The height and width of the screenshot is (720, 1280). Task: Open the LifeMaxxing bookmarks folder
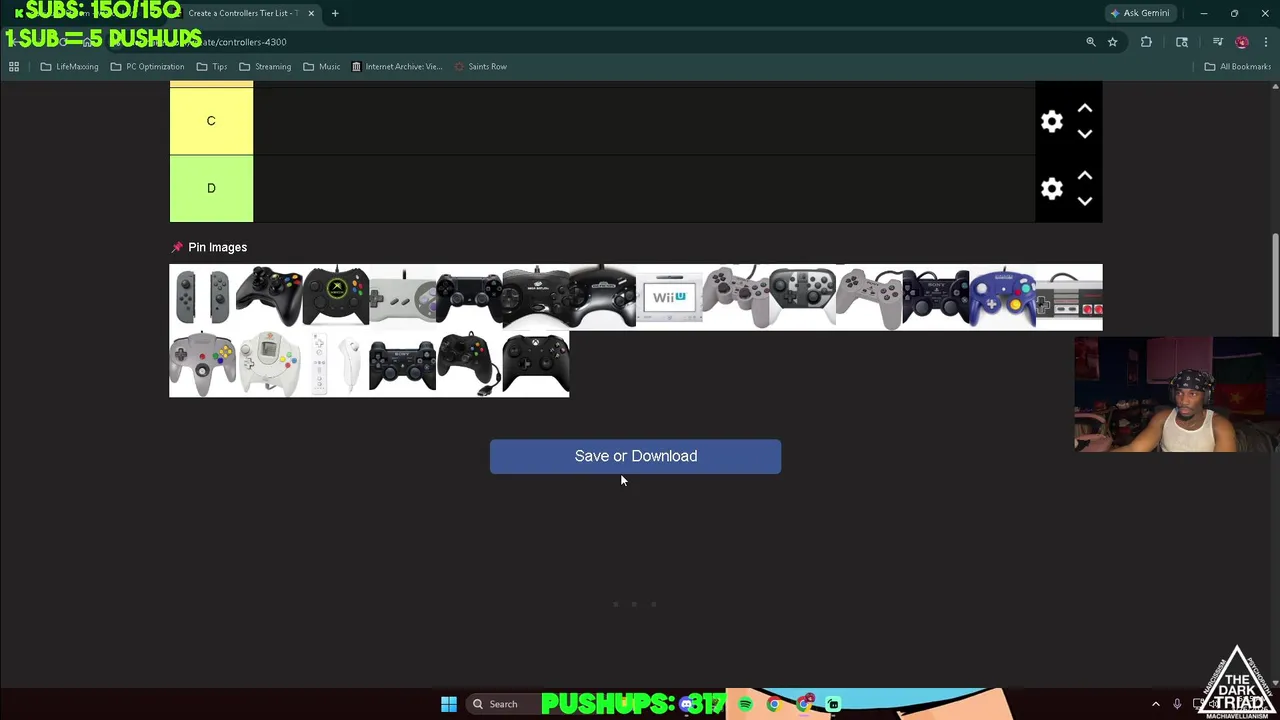click(x=69, y=66)
